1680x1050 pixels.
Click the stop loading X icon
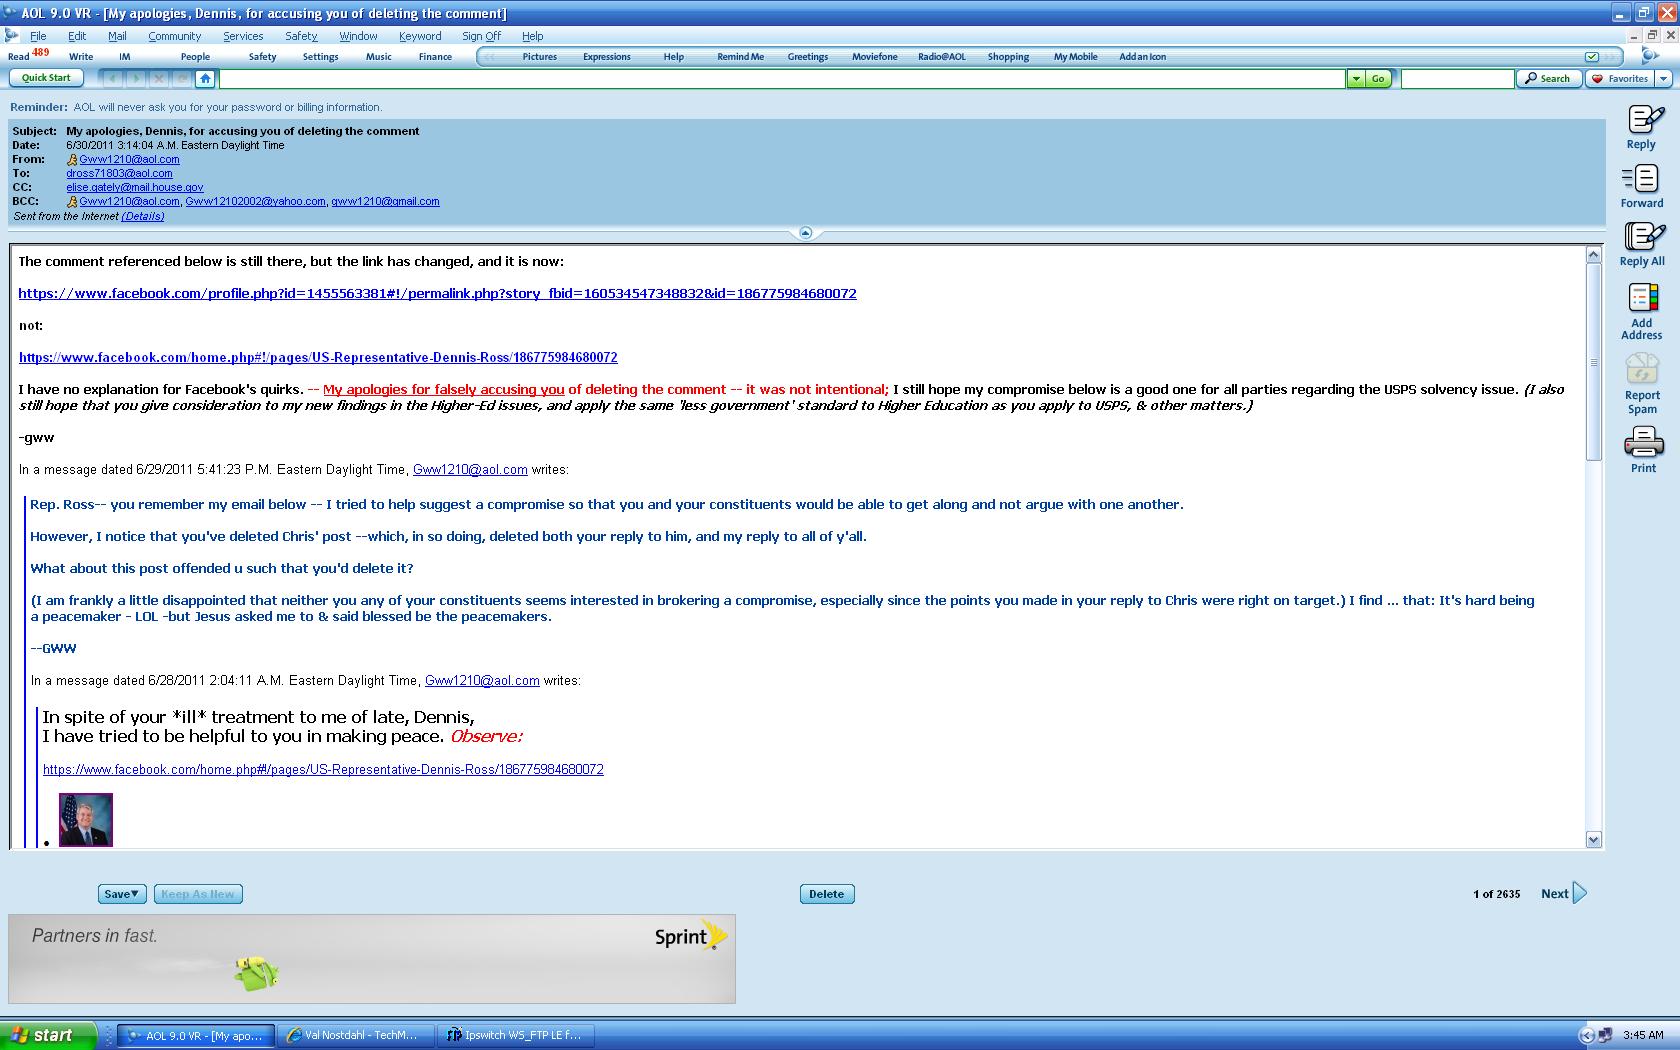[x=158, y=78]
